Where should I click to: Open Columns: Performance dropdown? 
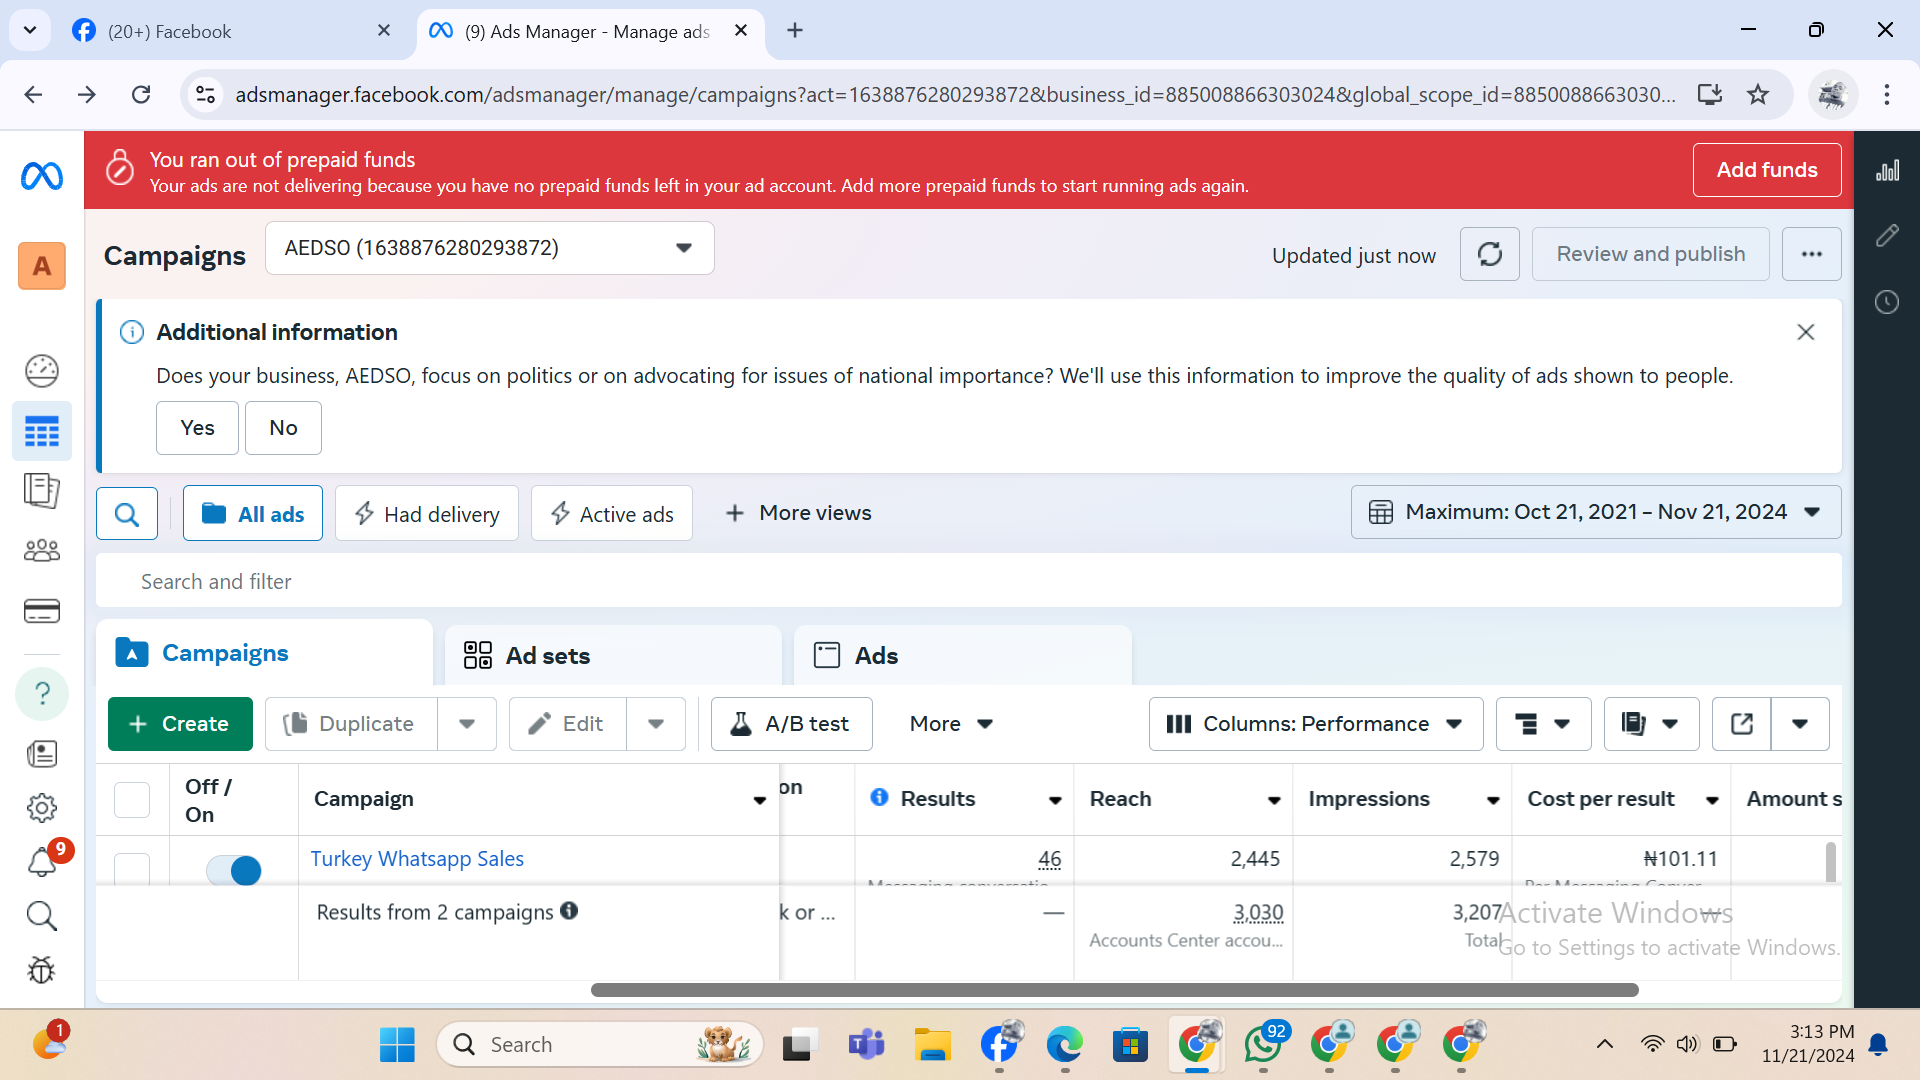tap(1316, 724)
